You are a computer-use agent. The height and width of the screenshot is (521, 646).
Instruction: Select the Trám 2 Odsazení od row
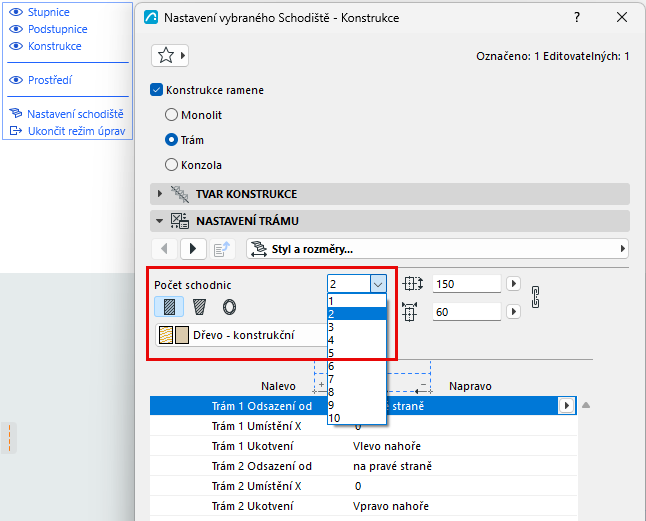coord(363,466)
